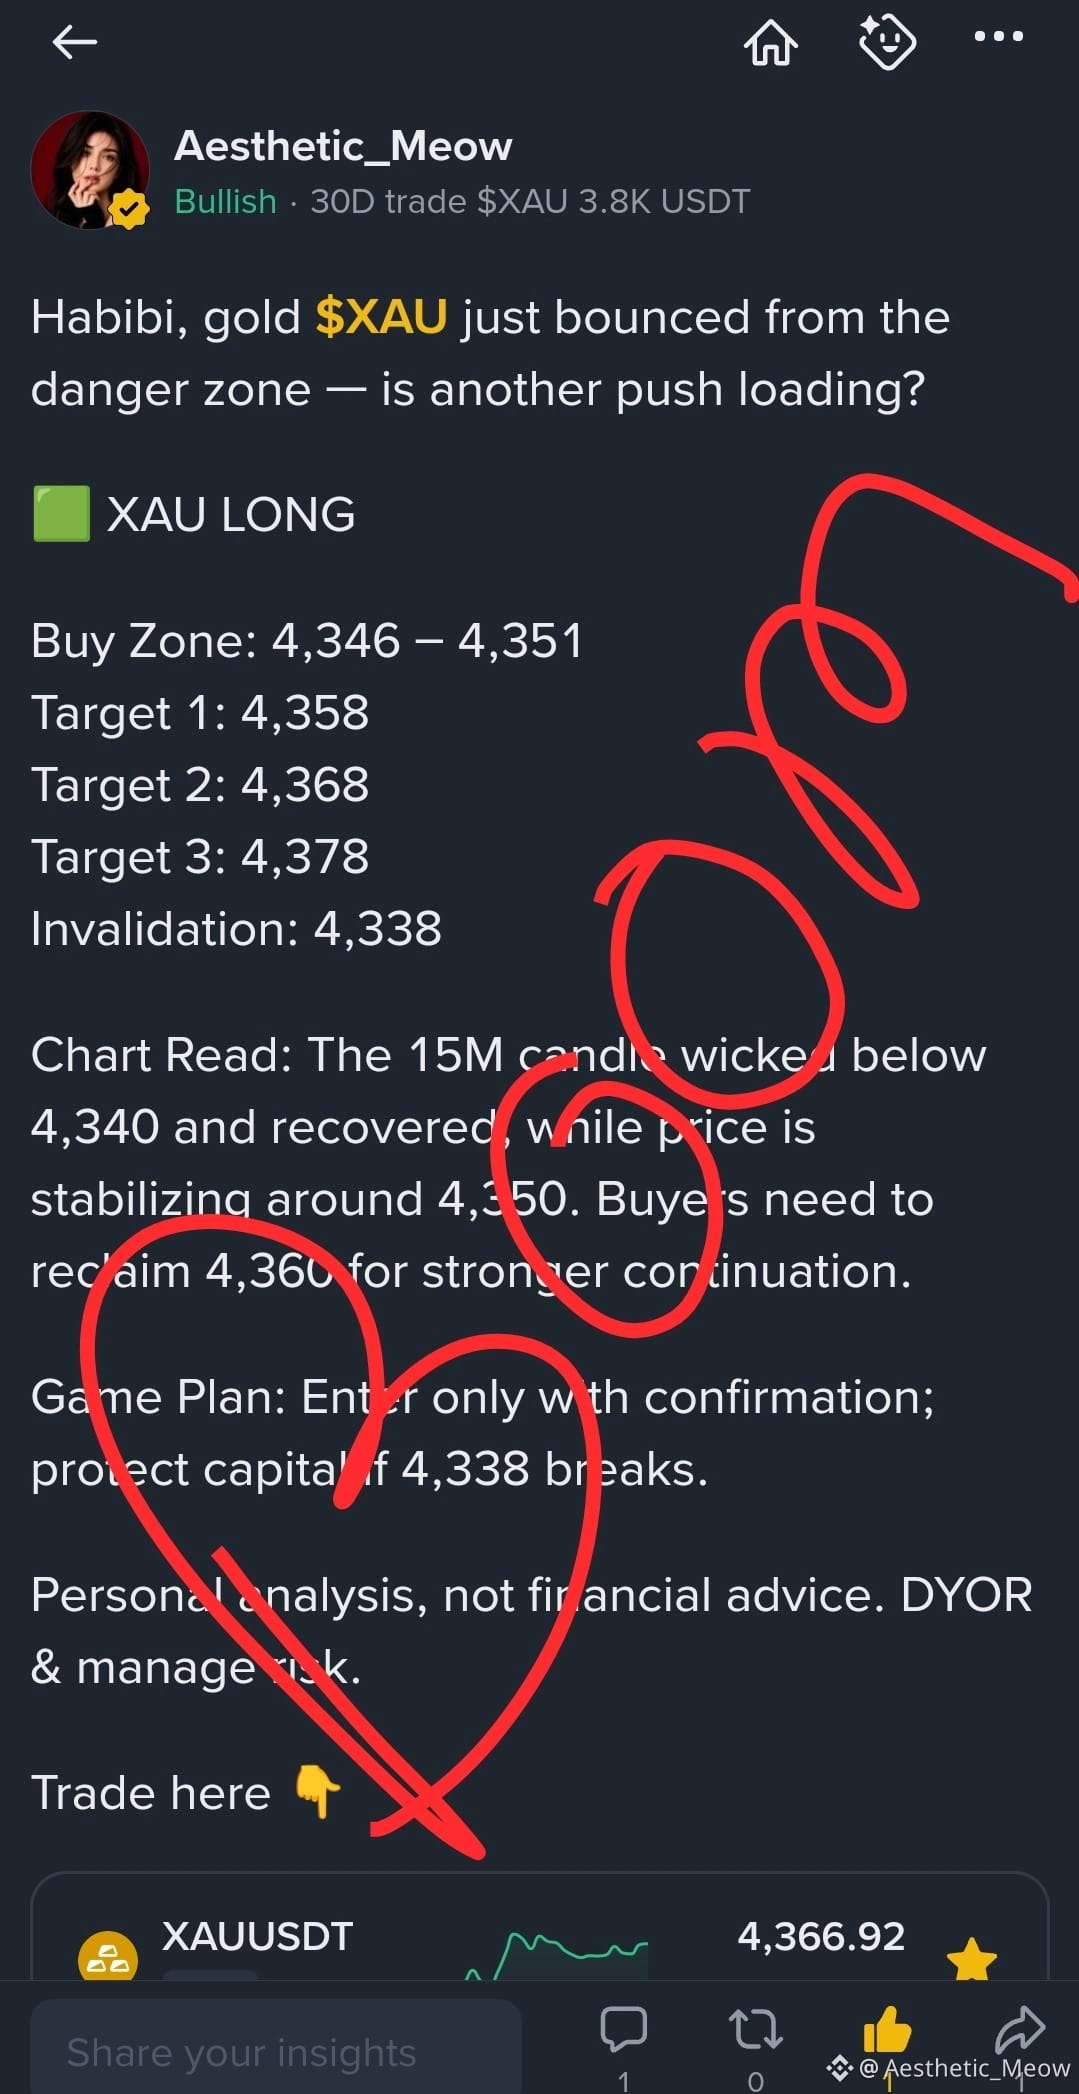Tap the repost arrows icon
Screen dimensions: 1079x2094
point(755,2030)
